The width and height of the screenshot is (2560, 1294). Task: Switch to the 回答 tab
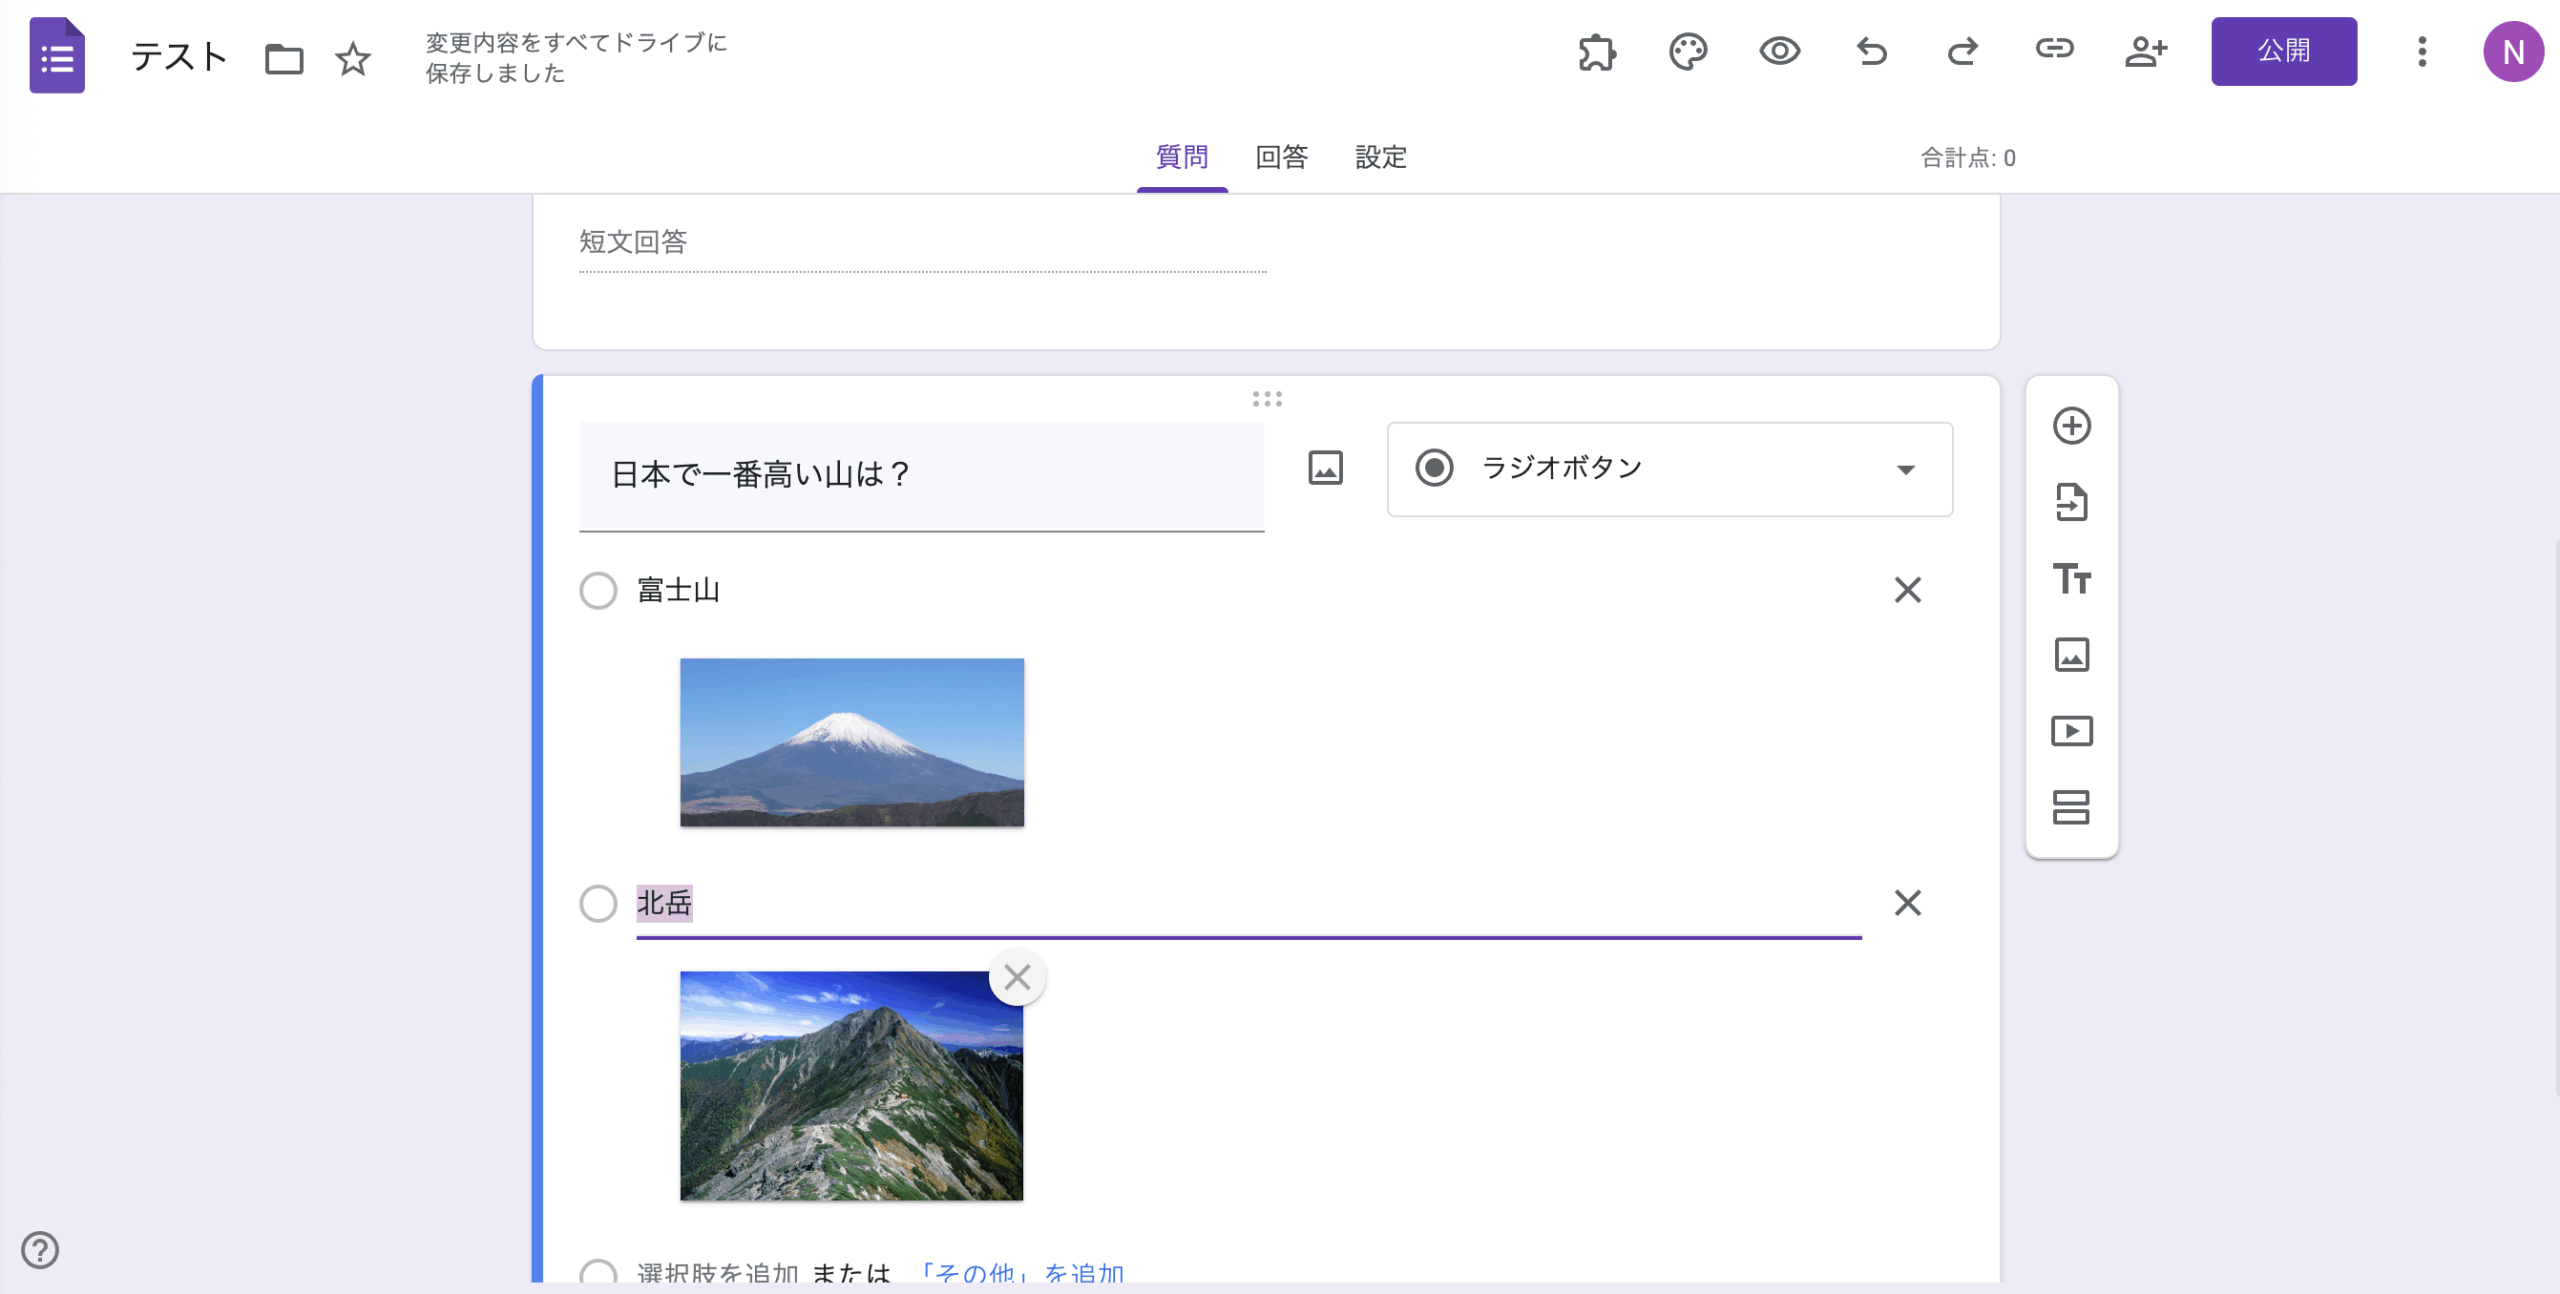(x=1282, y=158)
